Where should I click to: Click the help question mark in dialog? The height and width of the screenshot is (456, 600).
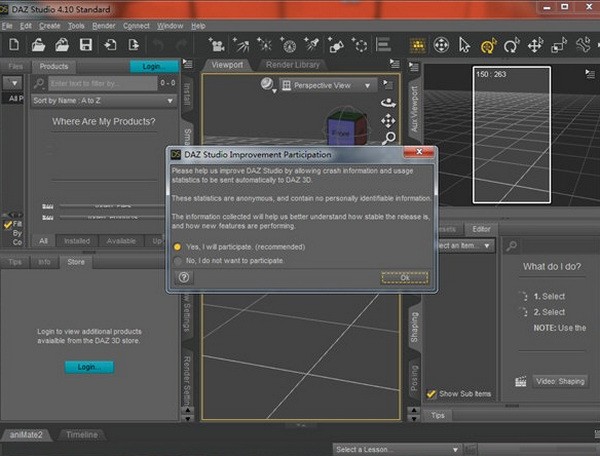pyautogui.click(x=184, y=277)
